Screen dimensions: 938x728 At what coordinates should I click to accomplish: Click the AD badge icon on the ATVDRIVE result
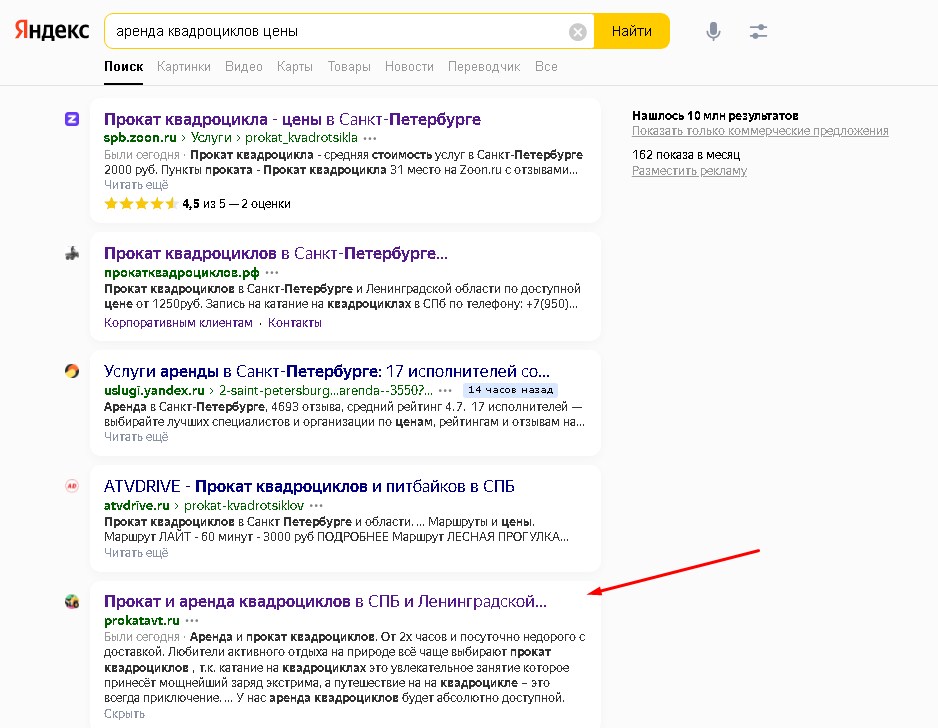pos(71,486)
